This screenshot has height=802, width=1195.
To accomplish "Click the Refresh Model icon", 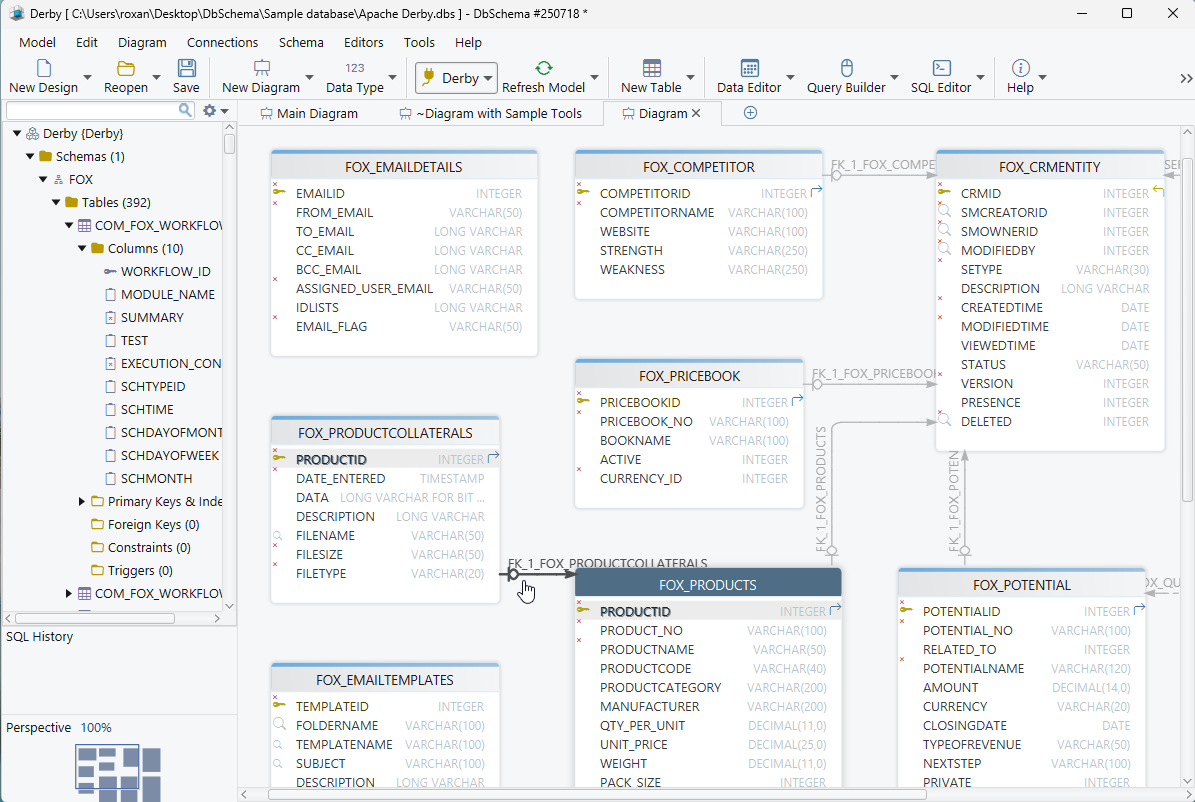I will [x=543, y=68].
